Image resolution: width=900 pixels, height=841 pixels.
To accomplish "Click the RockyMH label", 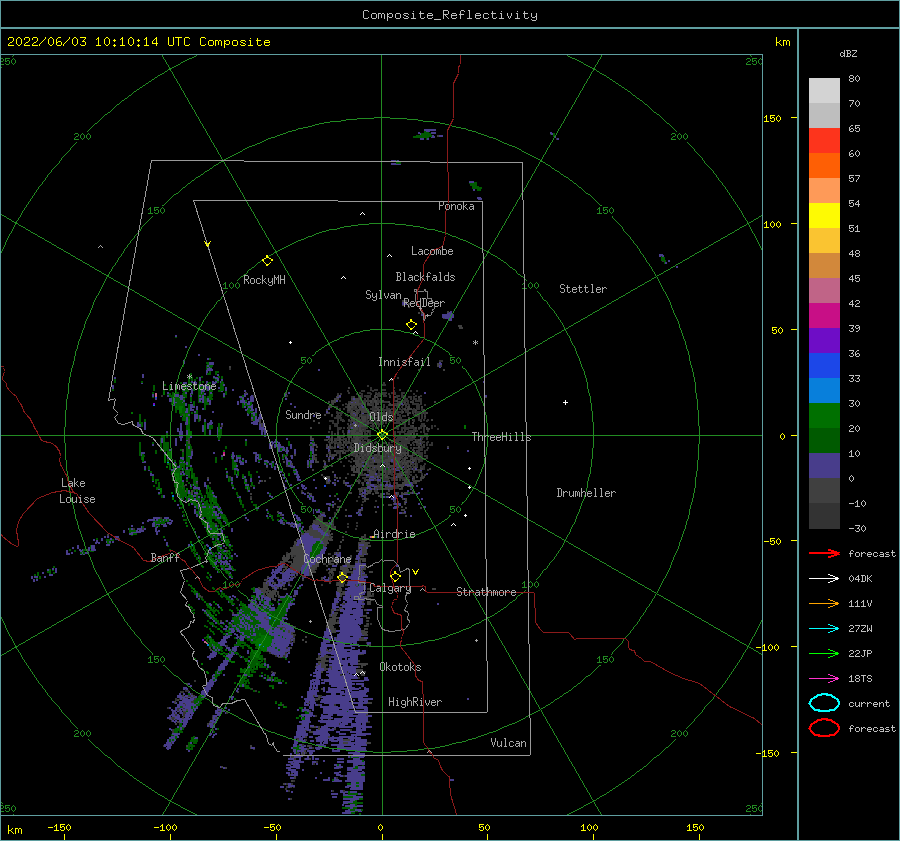I will 264,280.
